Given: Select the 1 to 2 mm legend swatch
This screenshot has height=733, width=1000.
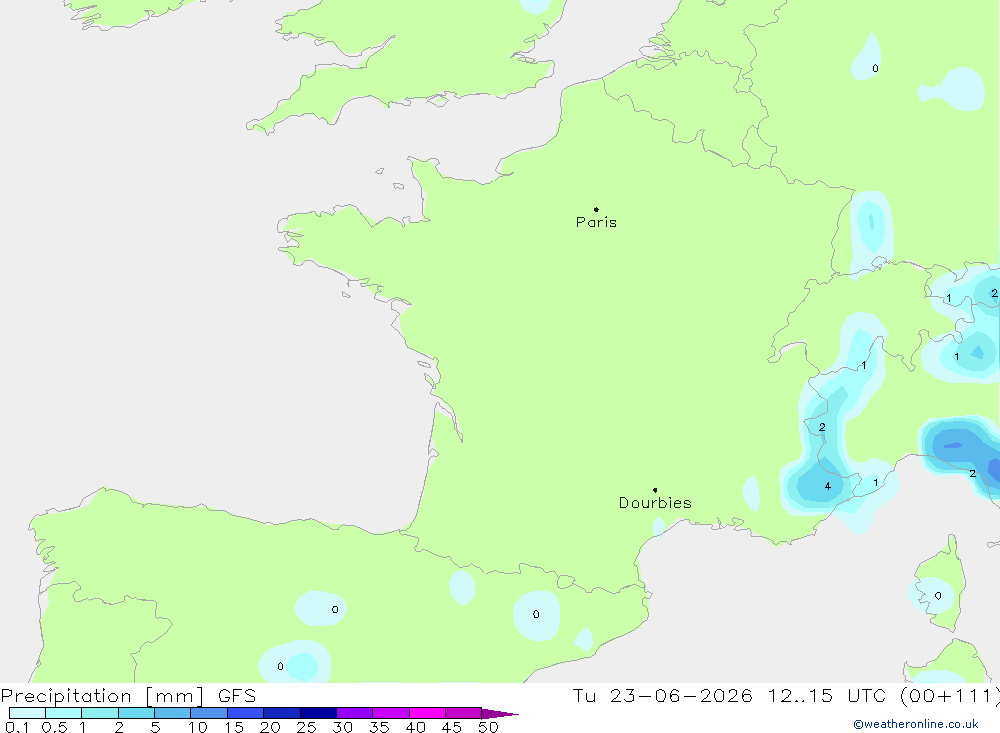Looking at the screenshot, I should pos(100,713).
